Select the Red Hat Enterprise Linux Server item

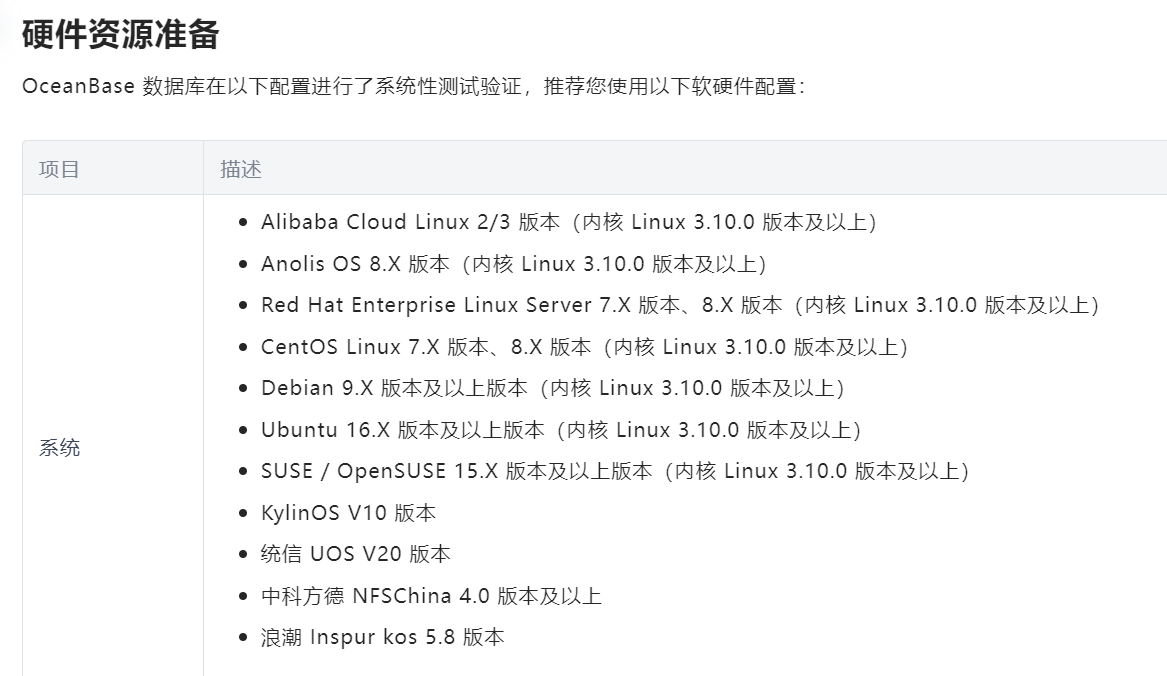pos(680,305)
